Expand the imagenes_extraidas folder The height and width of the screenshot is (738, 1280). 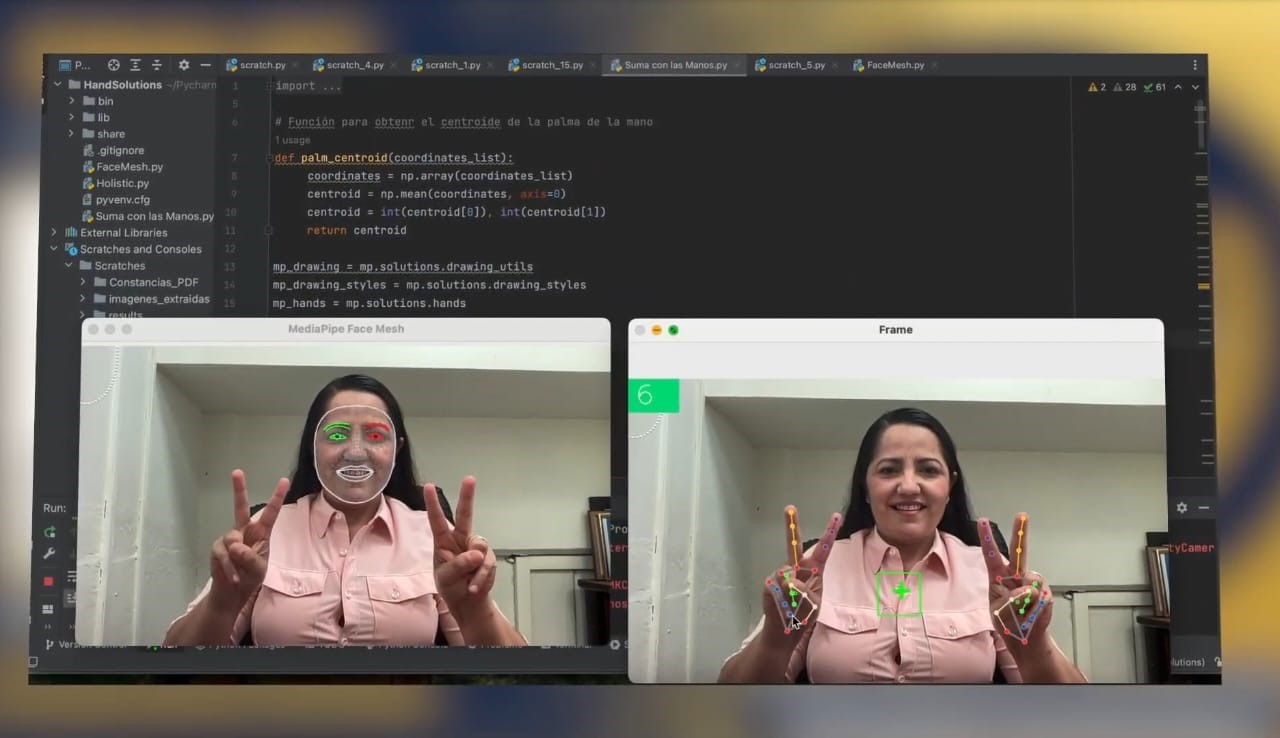pos(84,299)
